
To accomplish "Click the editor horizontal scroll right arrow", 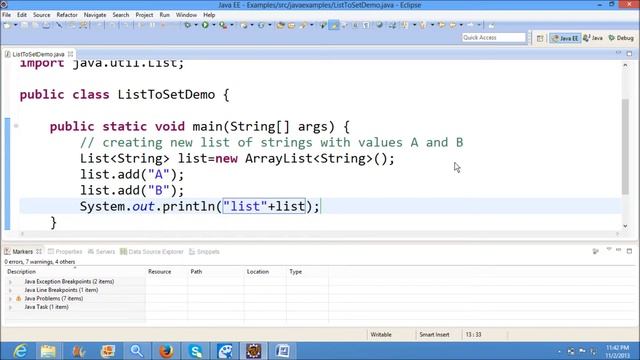I will pos(617,234).
